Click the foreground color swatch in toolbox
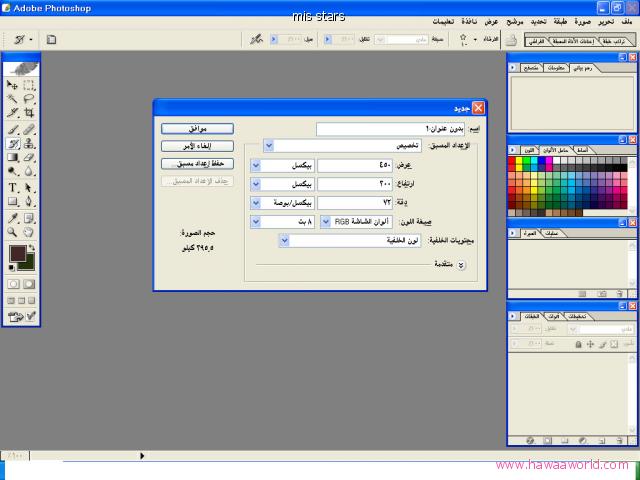The height and width of the screenshot is (480, 640). (x=17, y=254)
